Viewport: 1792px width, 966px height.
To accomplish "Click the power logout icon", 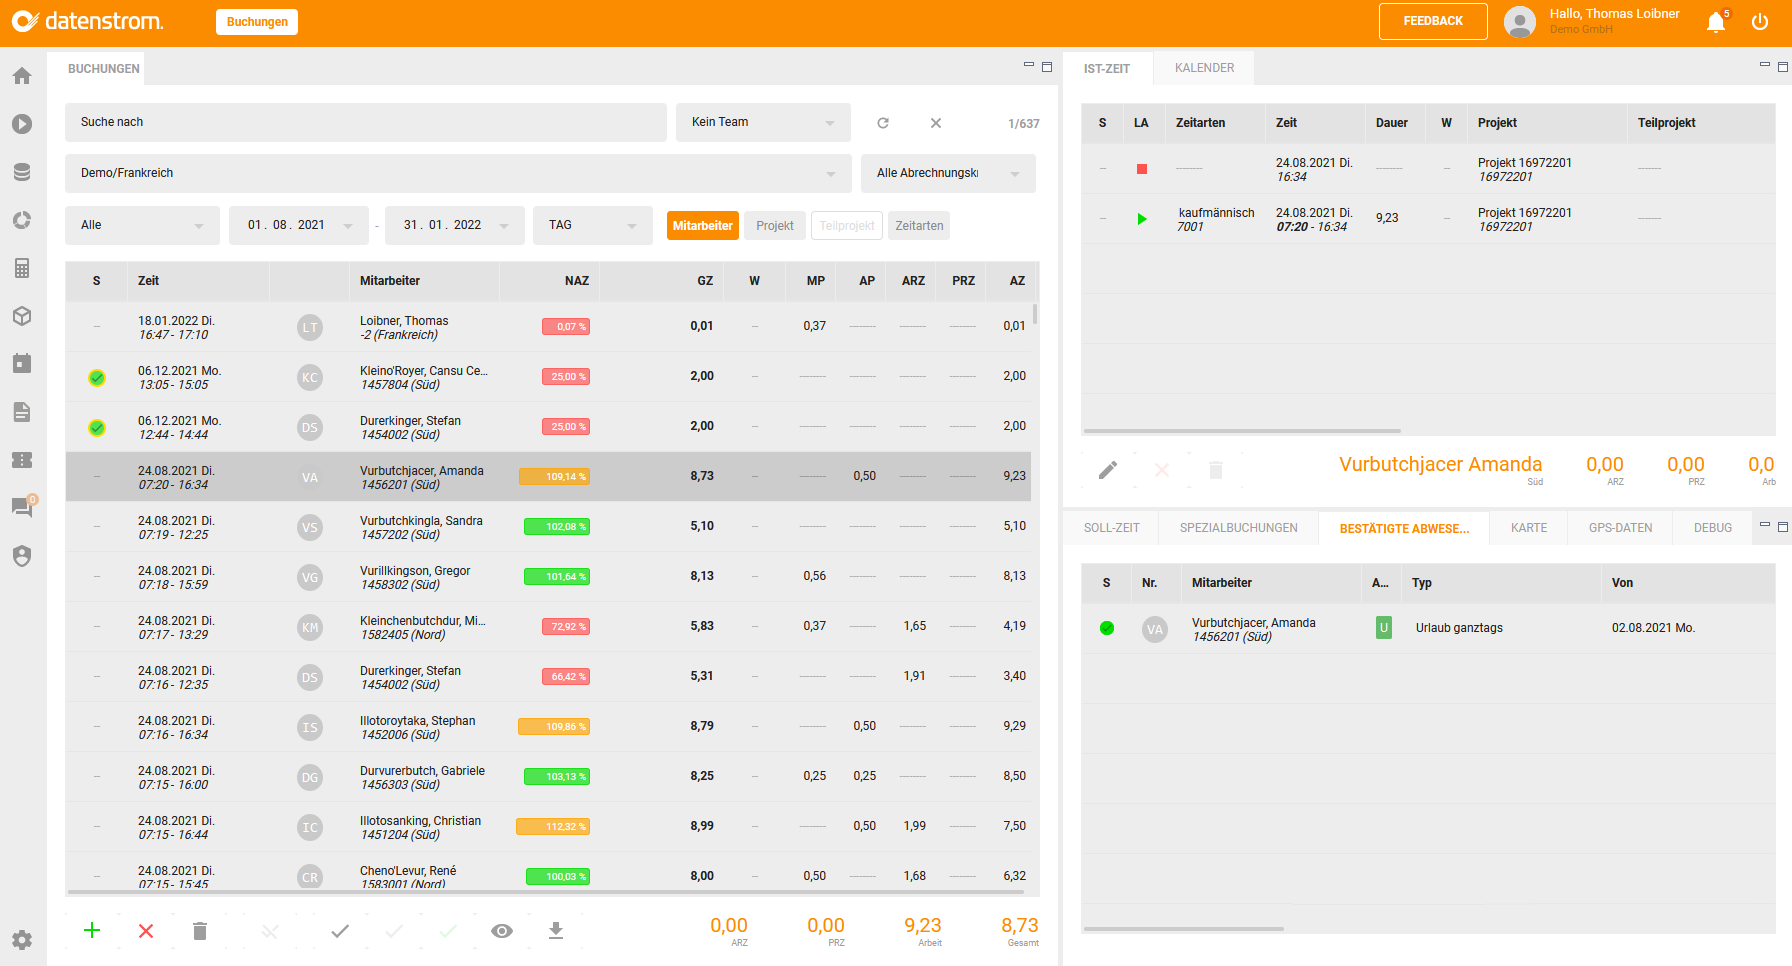I will 1760,22.
